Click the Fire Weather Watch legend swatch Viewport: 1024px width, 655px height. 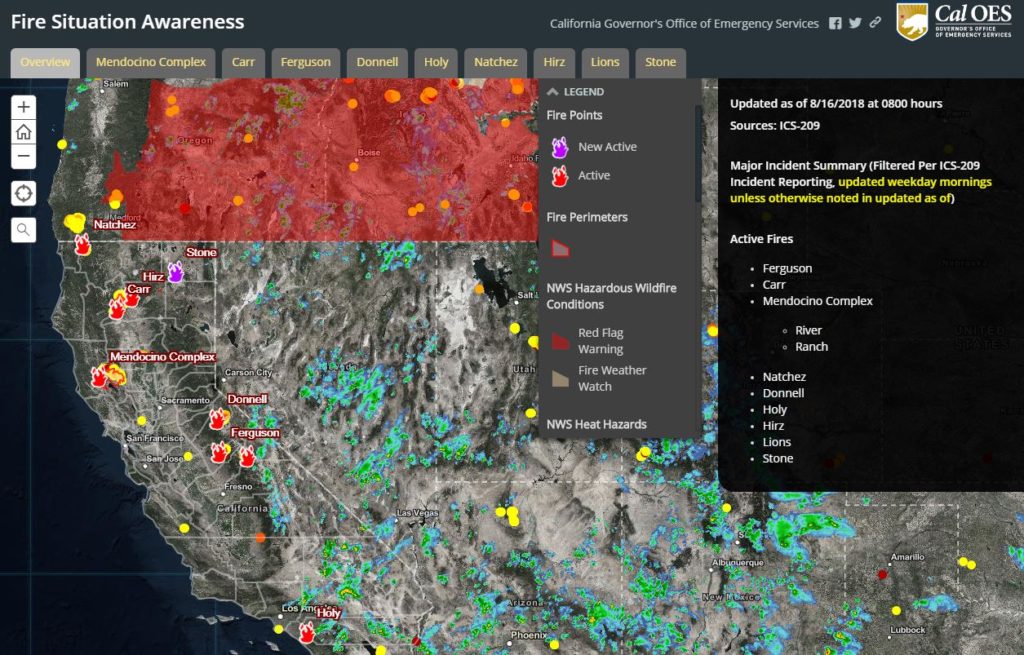(x=560, y=379)
